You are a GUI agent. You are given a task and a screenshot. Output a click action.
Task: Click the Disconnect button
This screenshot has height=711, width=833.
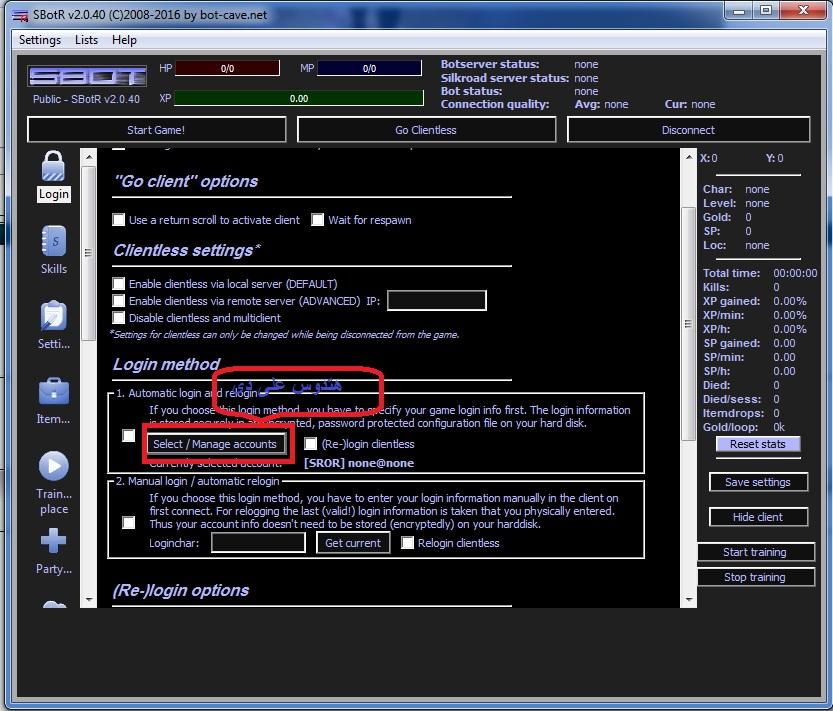tap(688, 130)
